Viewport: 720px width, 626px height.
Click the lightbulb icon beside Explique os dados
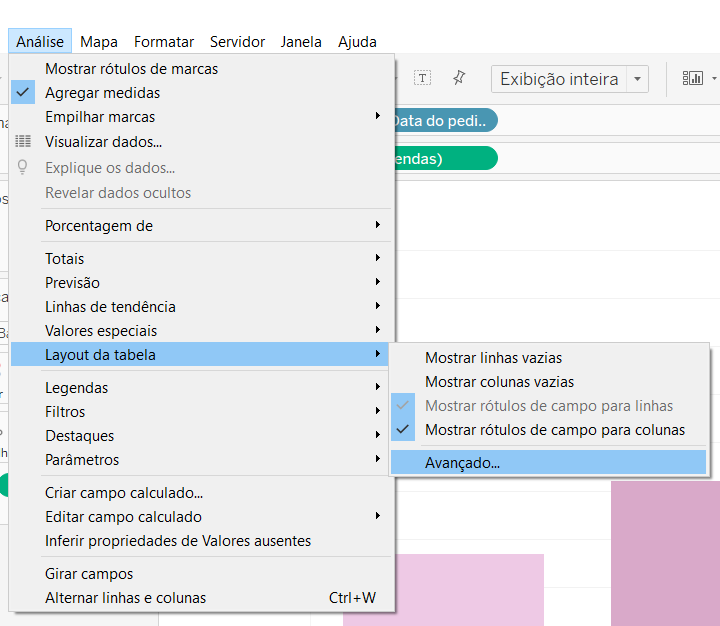[x=22, y=167]
